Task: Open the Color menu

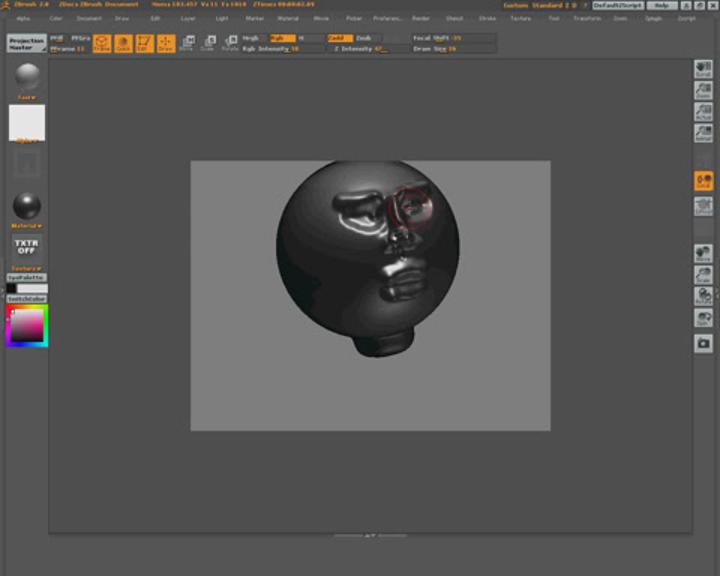Action: (x=56, y=18)
